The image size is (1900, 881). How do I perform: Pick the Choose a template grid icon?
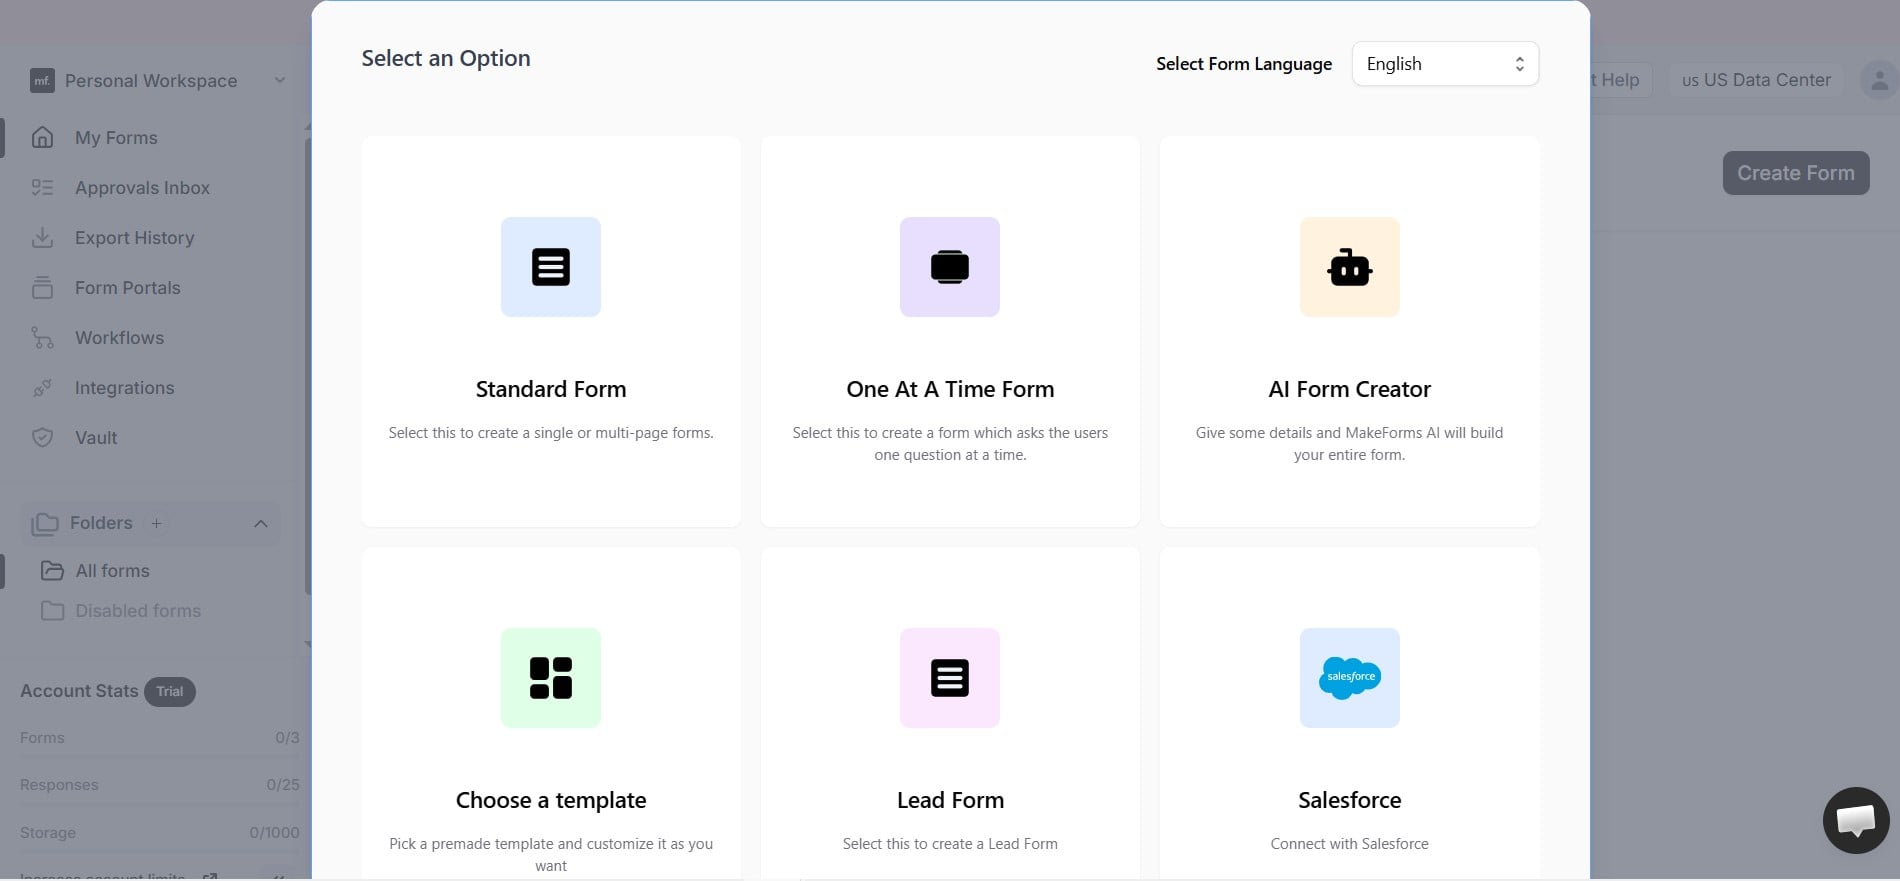point(551,678)
